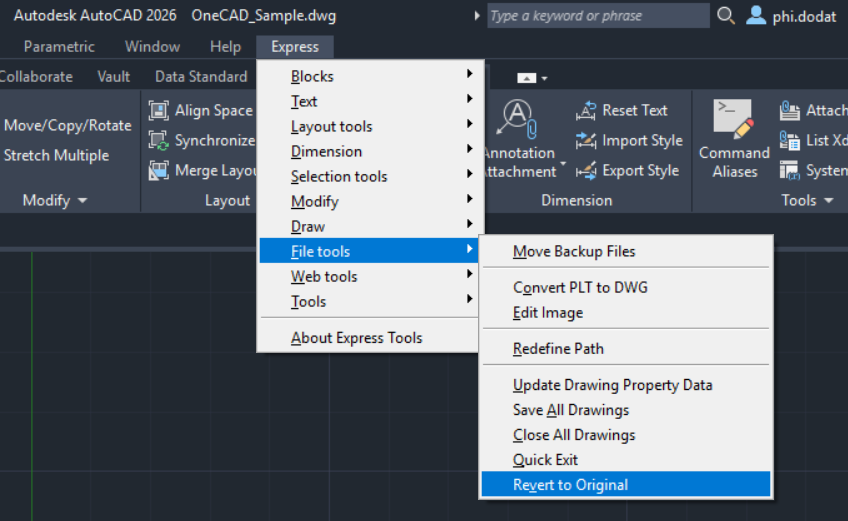
Task: Click the Import Style icon
Action: click(x=586, y=141)
